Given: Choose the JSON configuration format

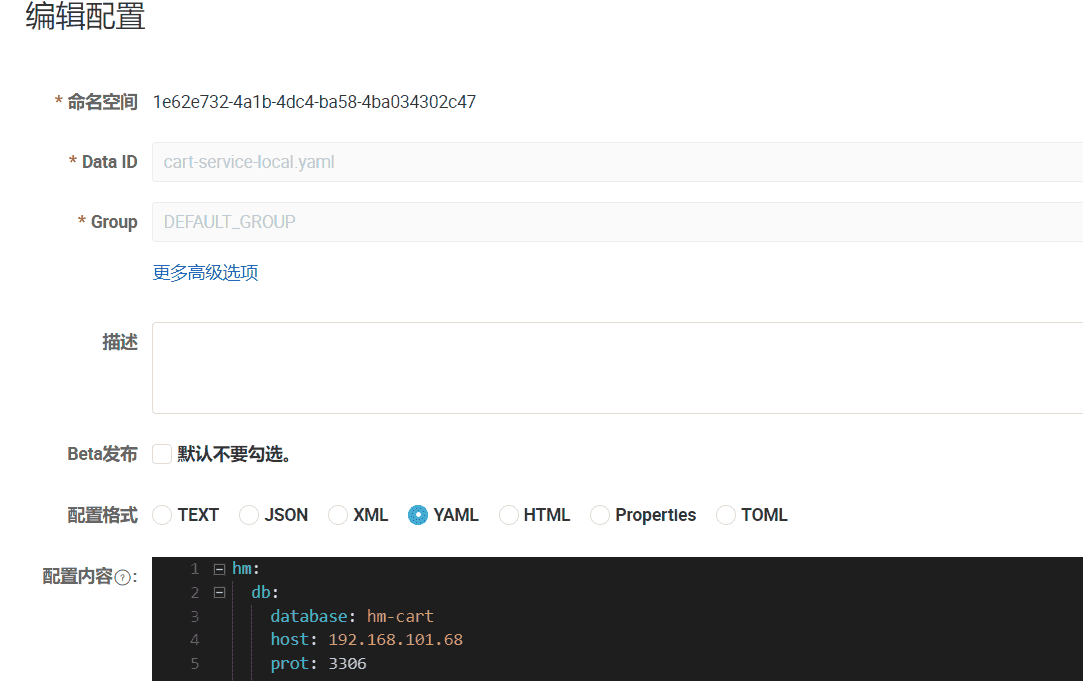Looking at the screenshot, I should coord(249,515).
